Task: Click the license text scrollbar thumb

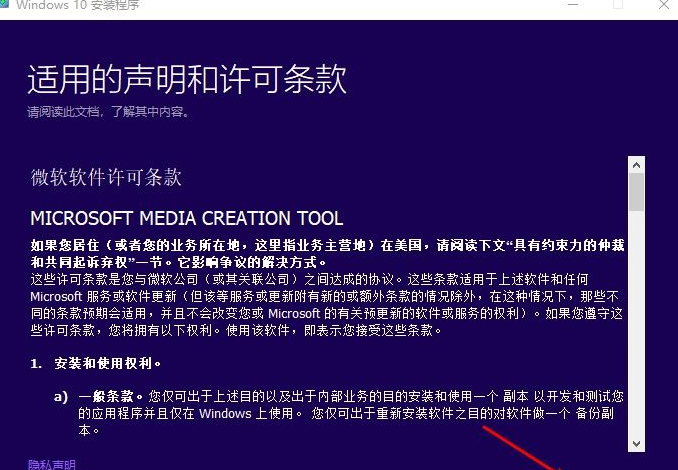Action: tap(636, 192)
